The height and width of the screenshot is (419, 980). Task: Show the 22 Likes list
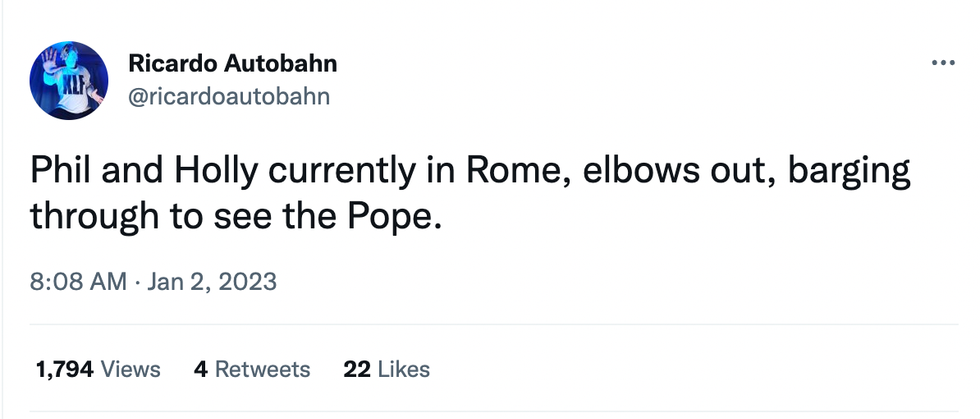click(x=386, y=369)
